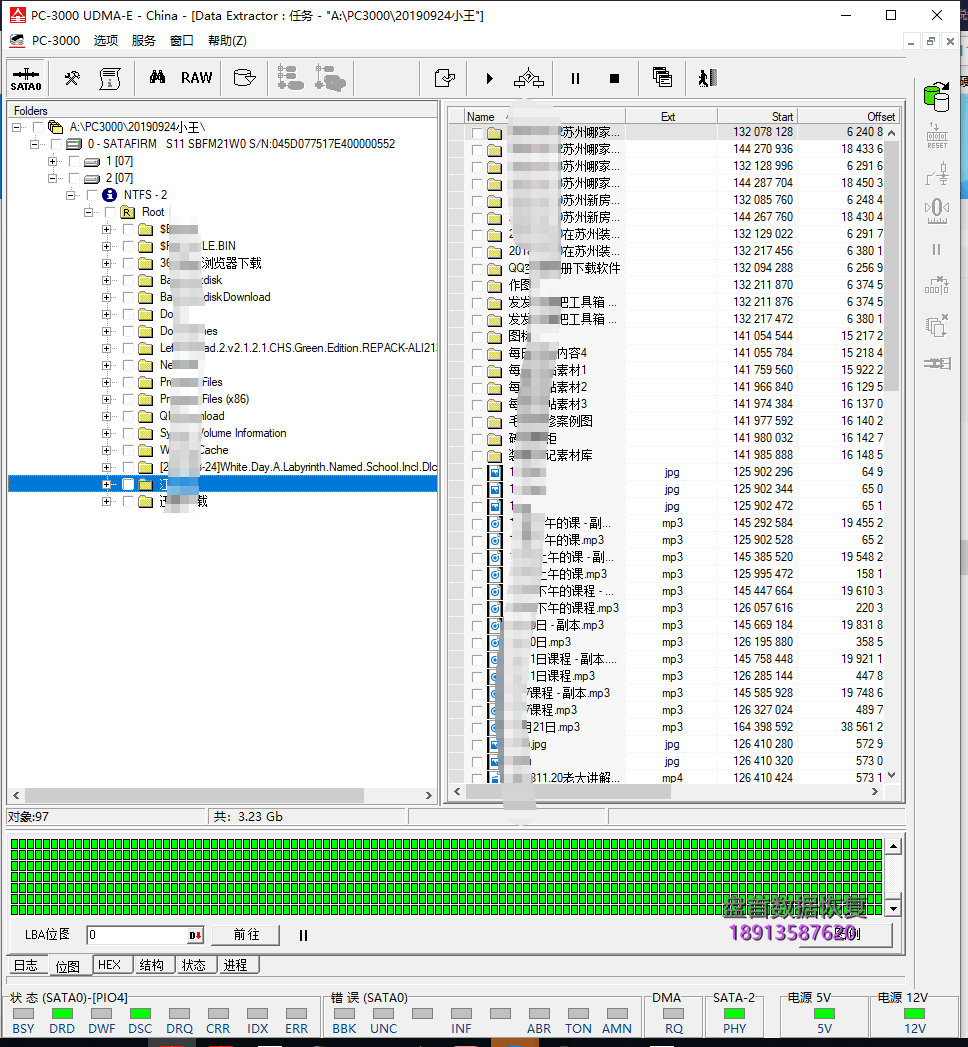The image size is (968, 1047).
Task: Click the grayed tree-structure toolbar icon
Action: (x=290, y=78)
